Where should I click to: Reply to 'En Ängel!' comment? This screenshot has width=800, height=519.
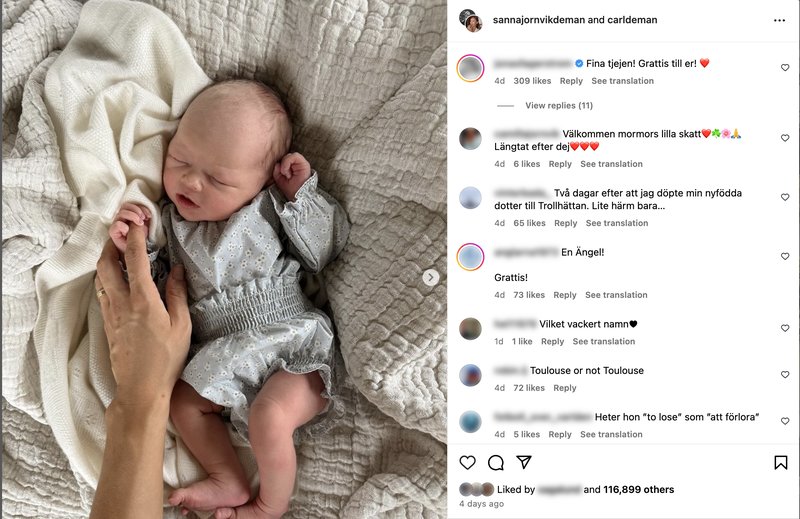point(565,295)
